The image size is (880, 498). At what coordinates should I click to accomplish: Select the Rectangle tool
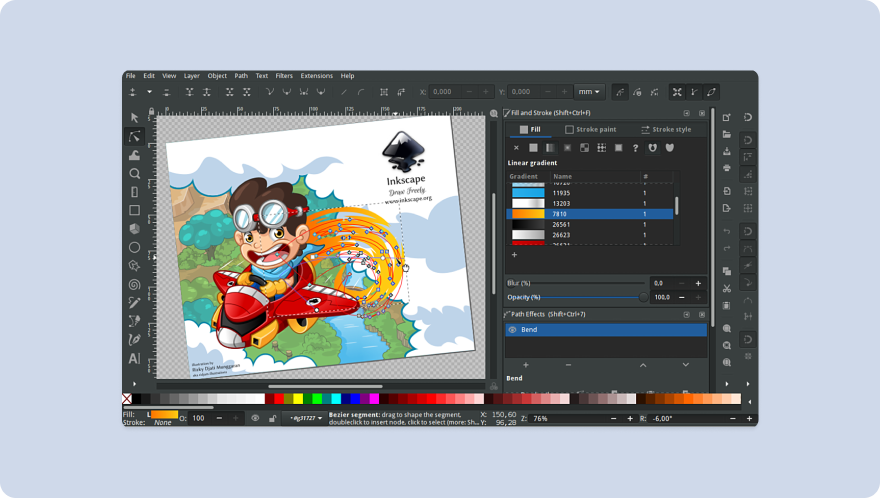tap(134, 210)
